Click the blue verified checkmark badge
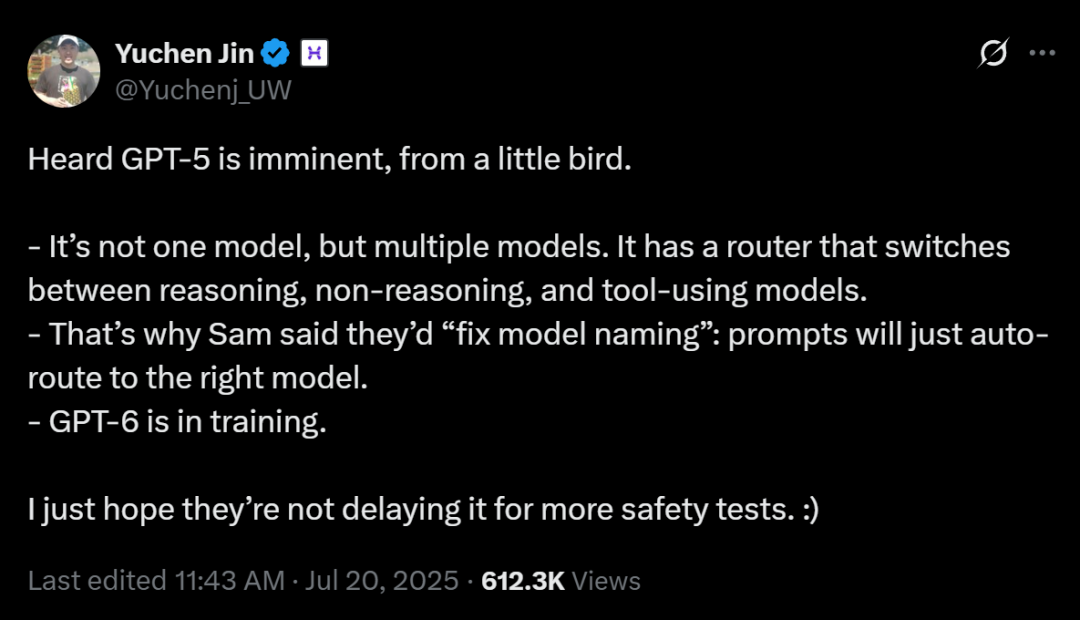 coord(276,53)
